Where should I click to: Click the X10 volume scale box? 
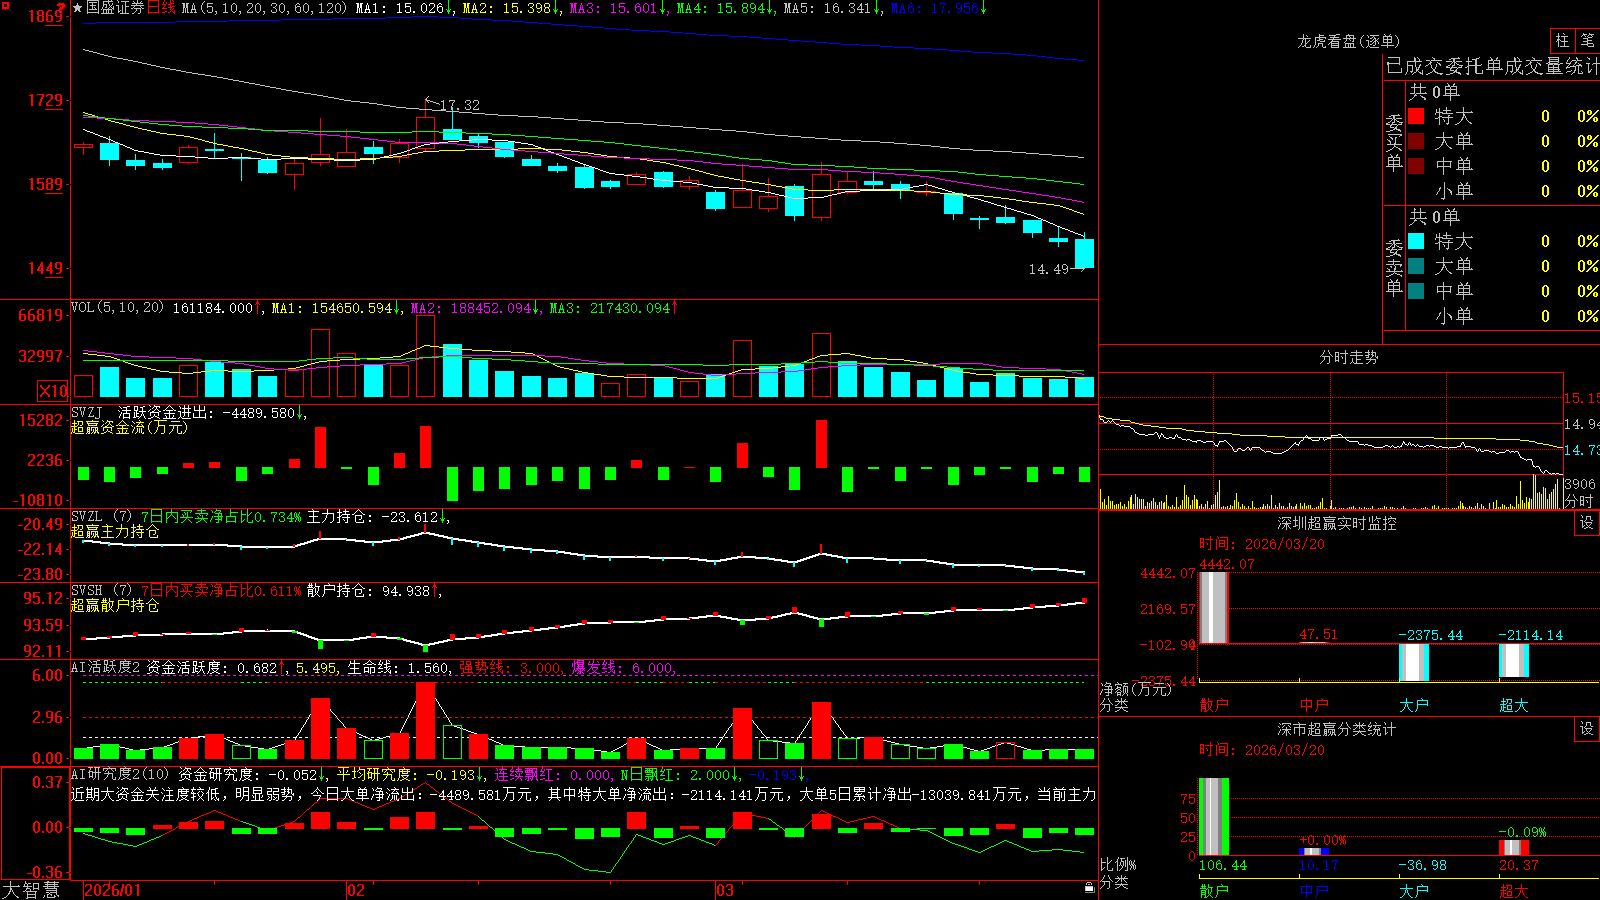click(53, 391)
